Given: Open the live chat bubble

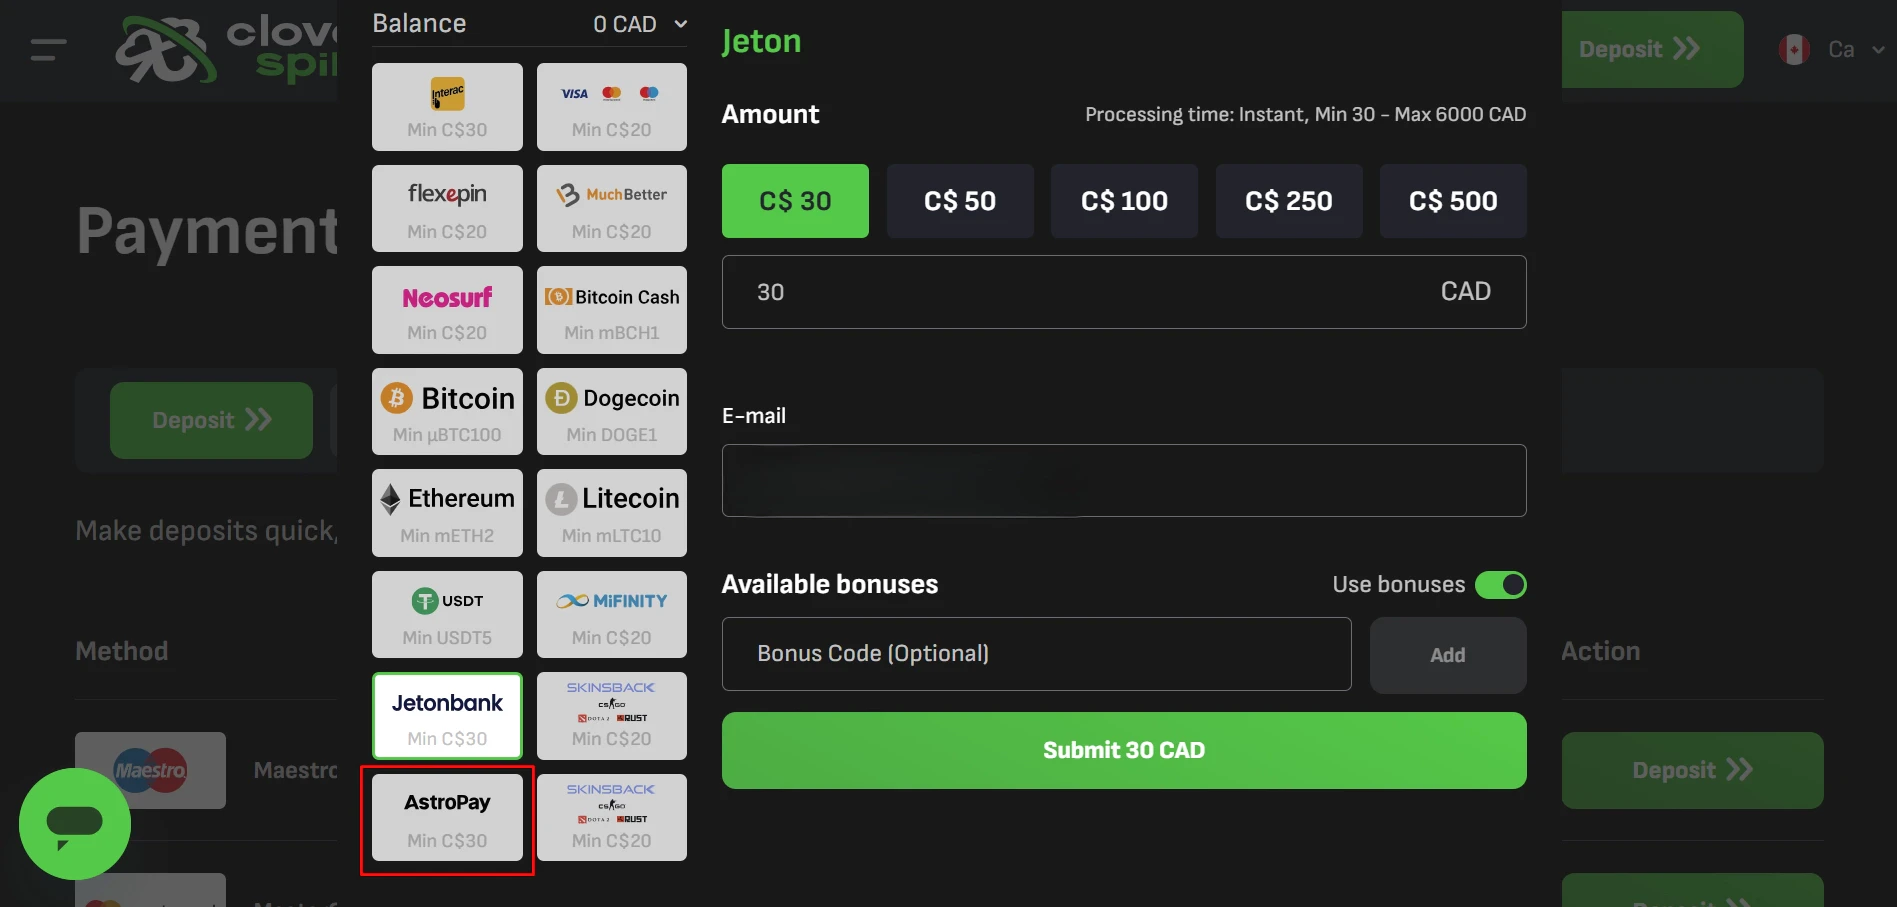Looking at the screenshot, I should 75,824.
